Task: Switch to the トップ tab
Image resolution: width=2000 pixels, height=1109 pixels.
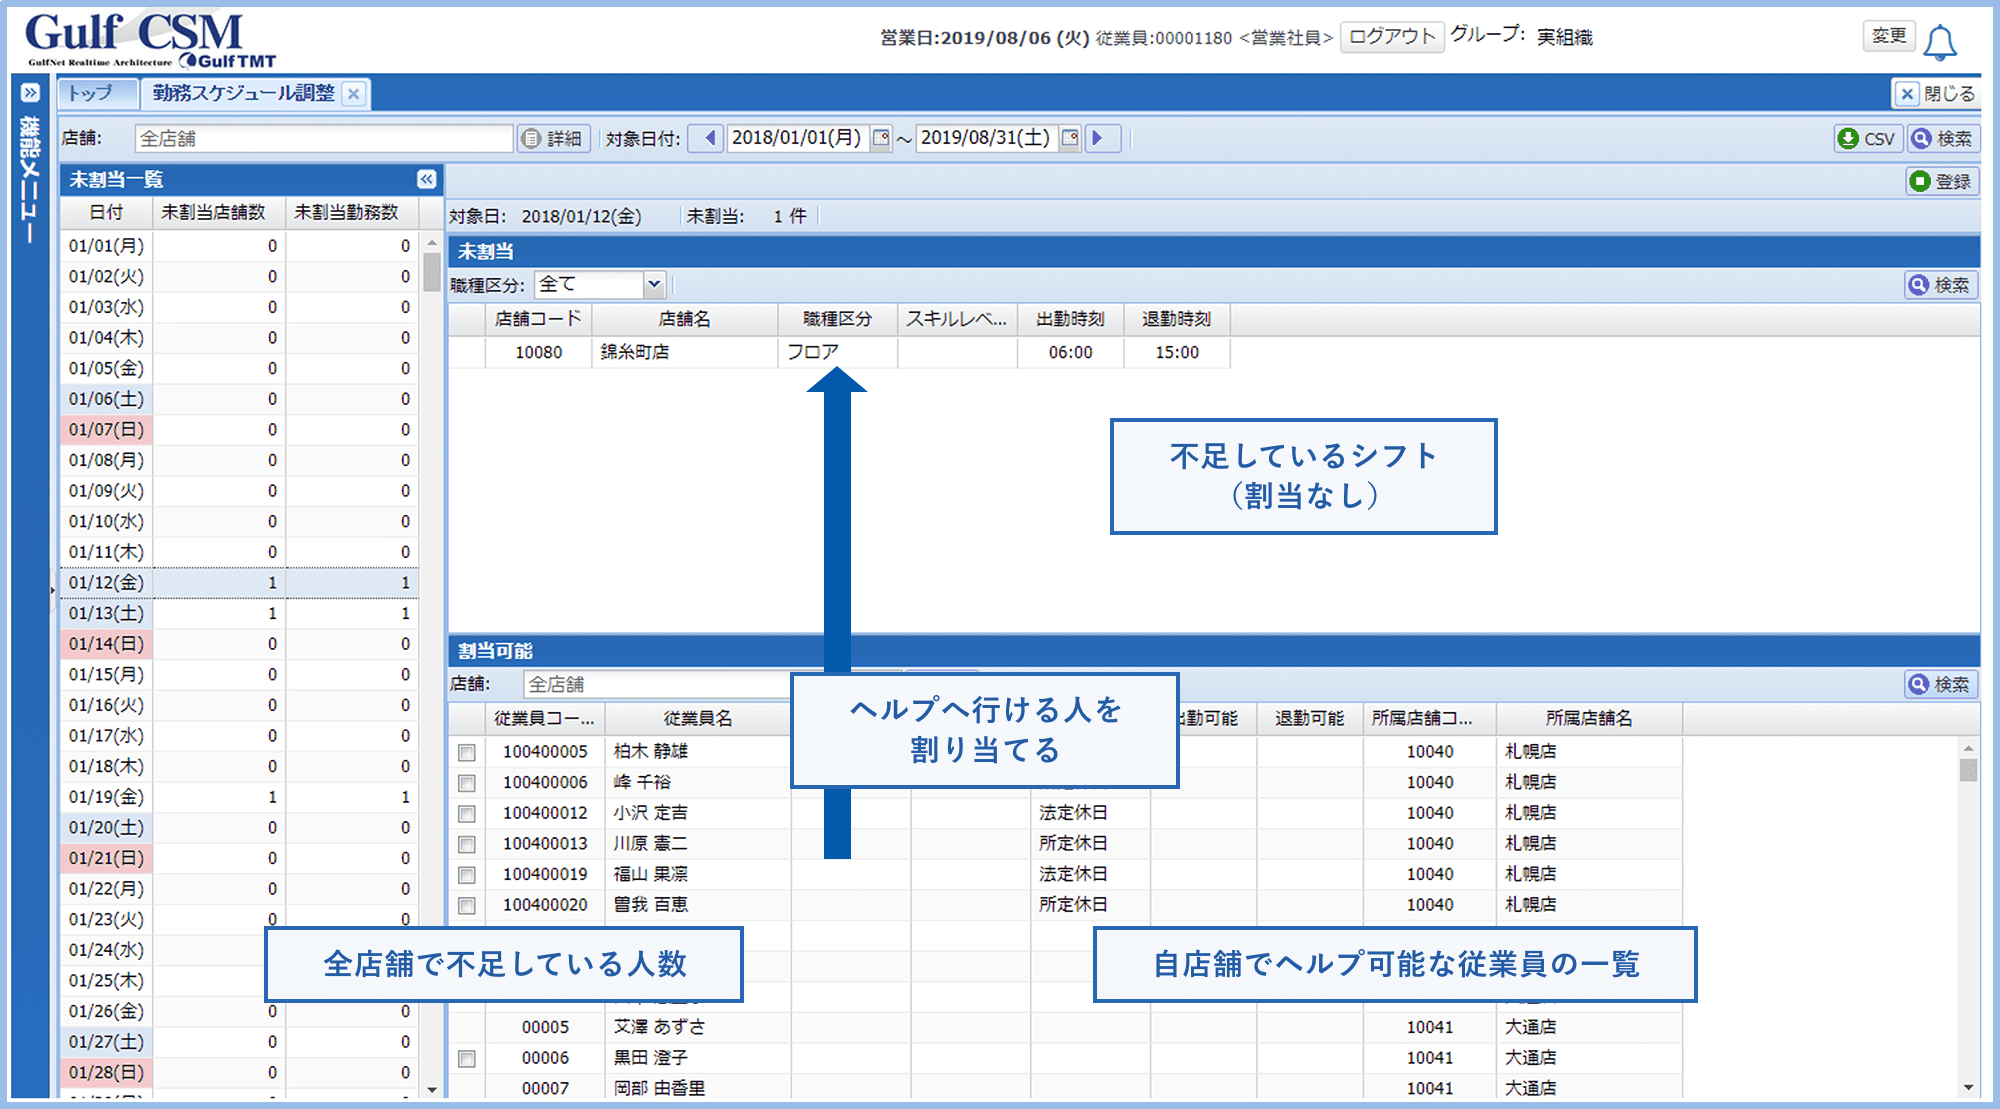Action: click(x=97, y=93)
